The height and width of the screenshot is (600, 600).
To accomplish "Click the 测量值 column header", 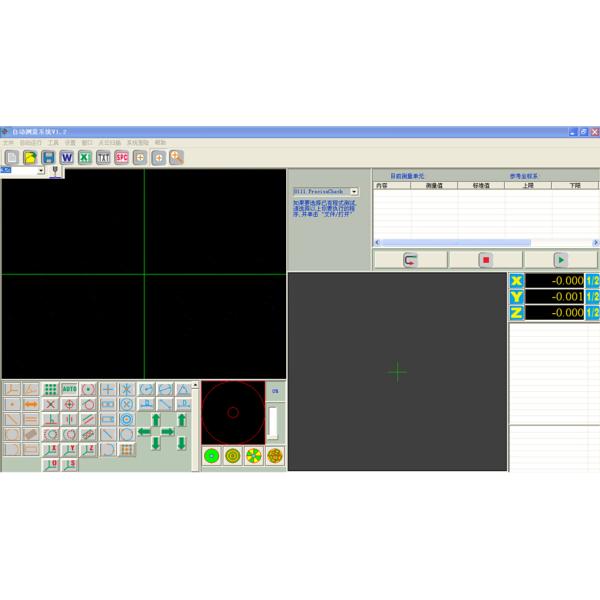I will click(433, 185).
